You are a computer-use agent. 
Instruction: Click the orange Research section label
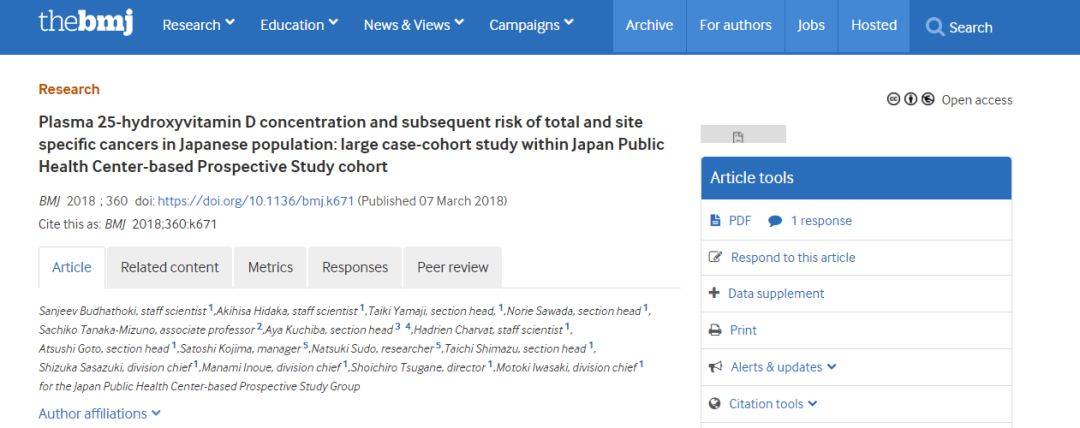(69, 89)
